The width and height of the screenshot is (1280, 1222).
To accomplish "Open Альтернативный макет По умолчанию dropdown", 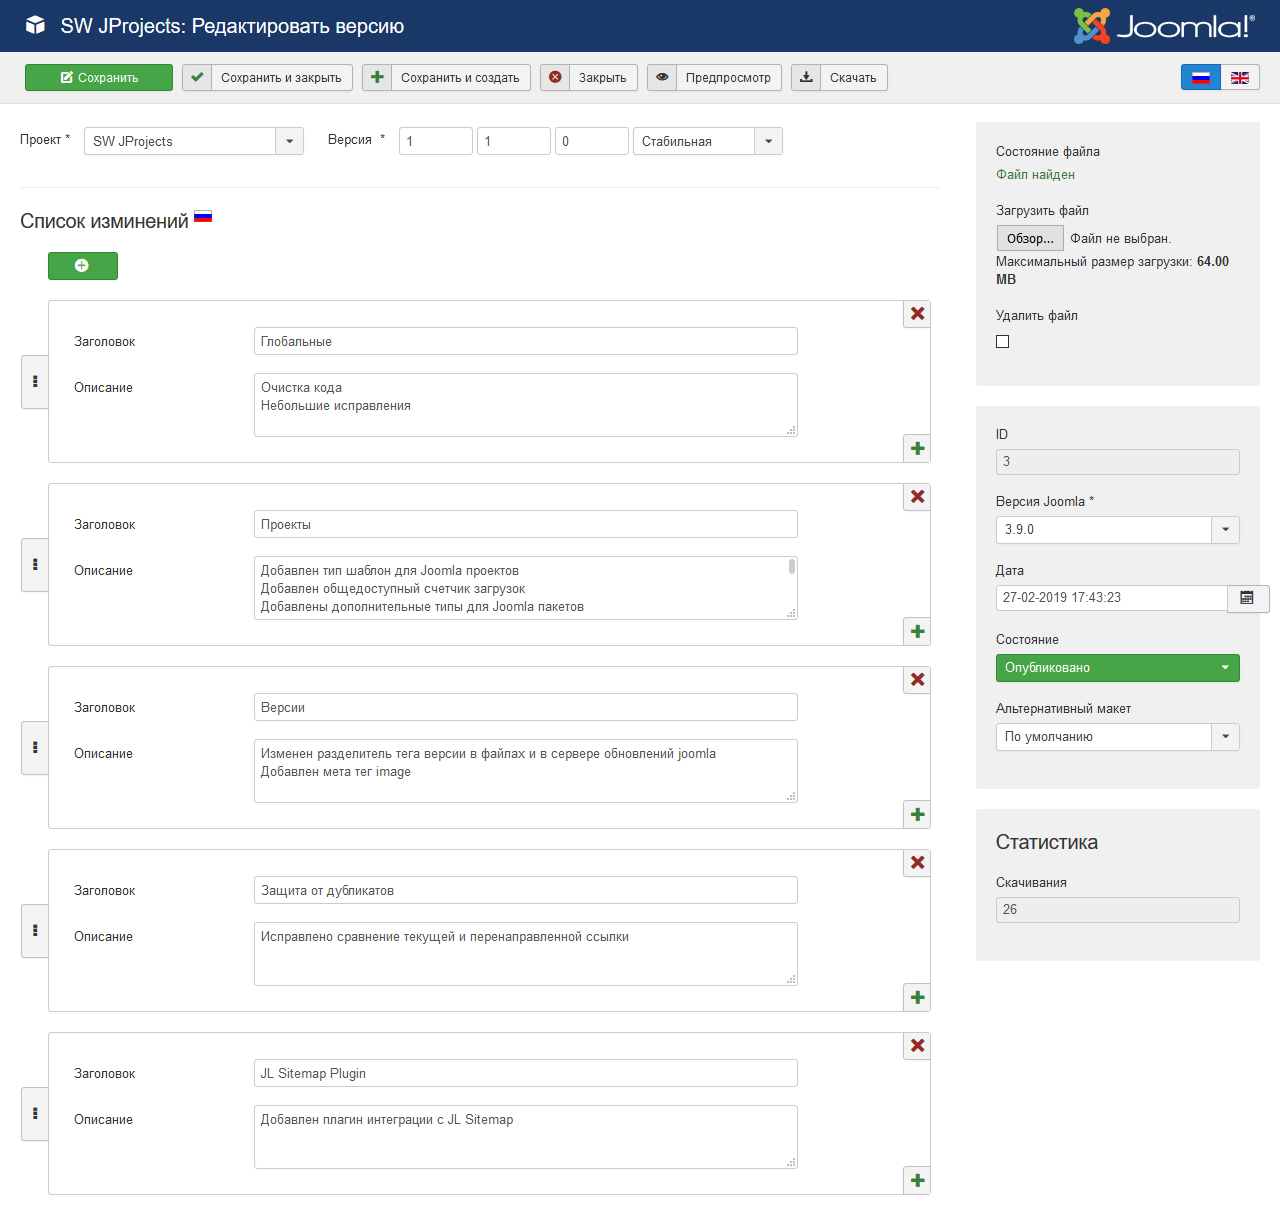I will point(1118,737).
